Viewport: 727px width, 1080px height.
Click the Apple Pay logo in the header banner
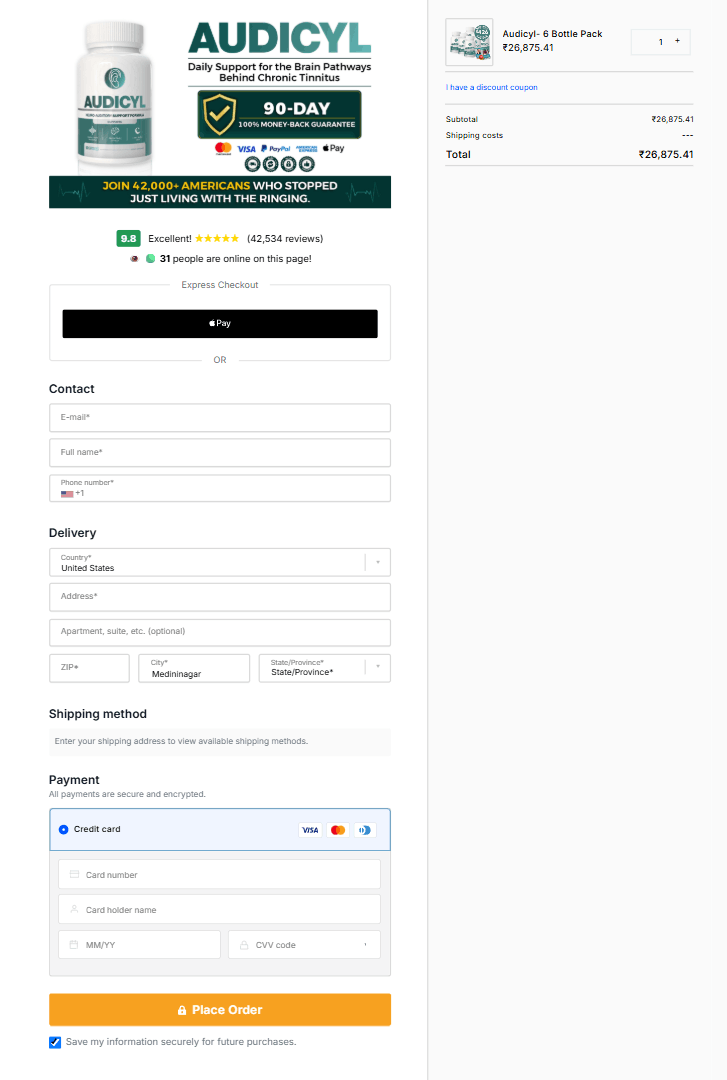[x=334, y=148]
